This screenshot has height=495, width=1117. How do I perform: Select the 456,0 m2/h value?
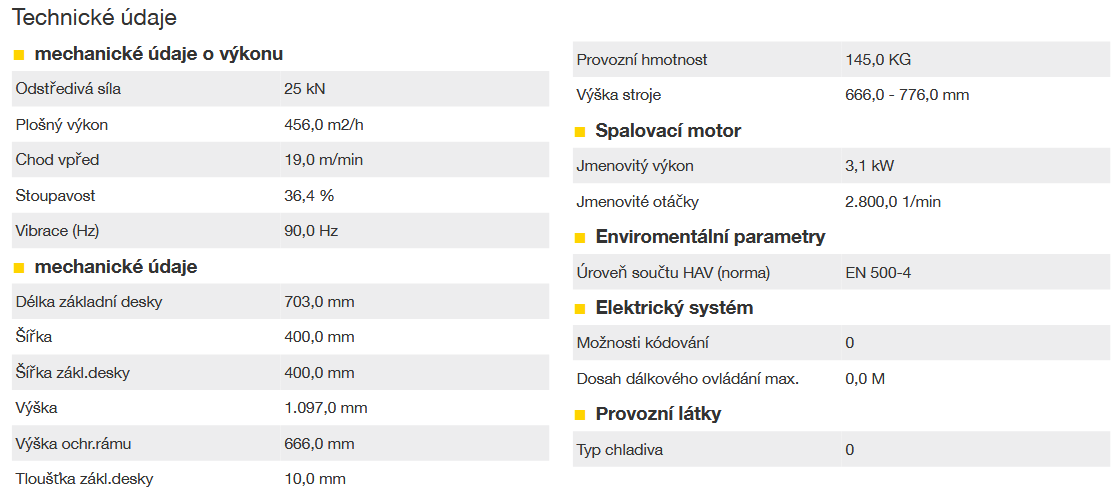[x=323, y=125]
